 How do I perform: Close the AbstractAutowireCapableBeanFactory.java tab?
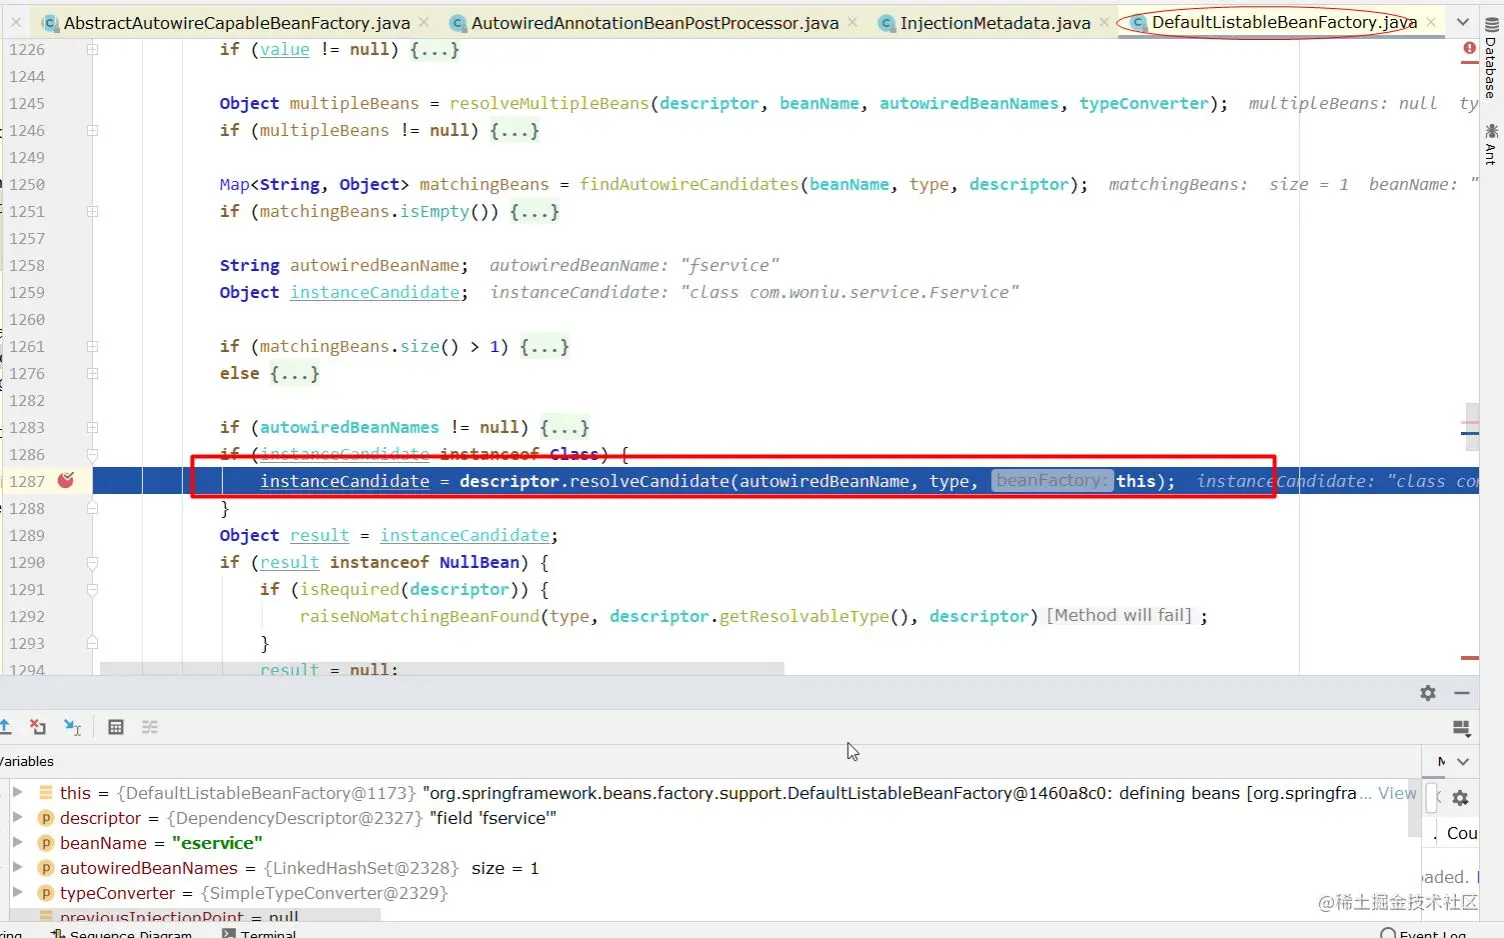[x=424, y=22]
